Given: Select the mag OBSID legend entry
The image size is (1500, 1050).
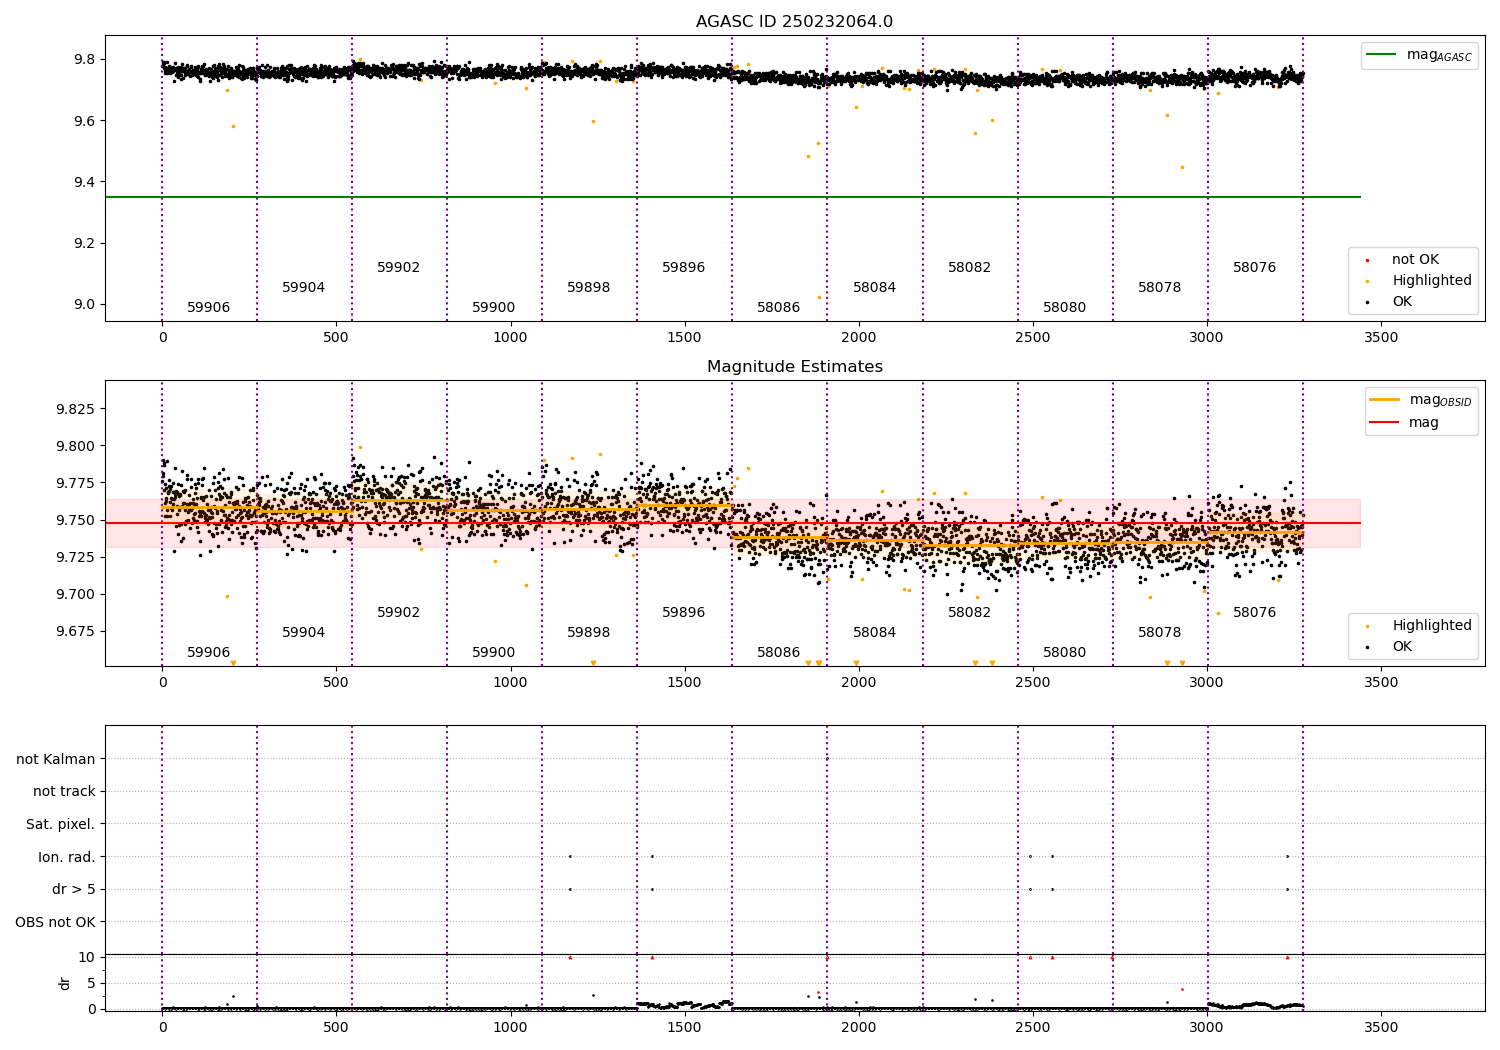Looking at the screenshot, I should [1421, 400].
